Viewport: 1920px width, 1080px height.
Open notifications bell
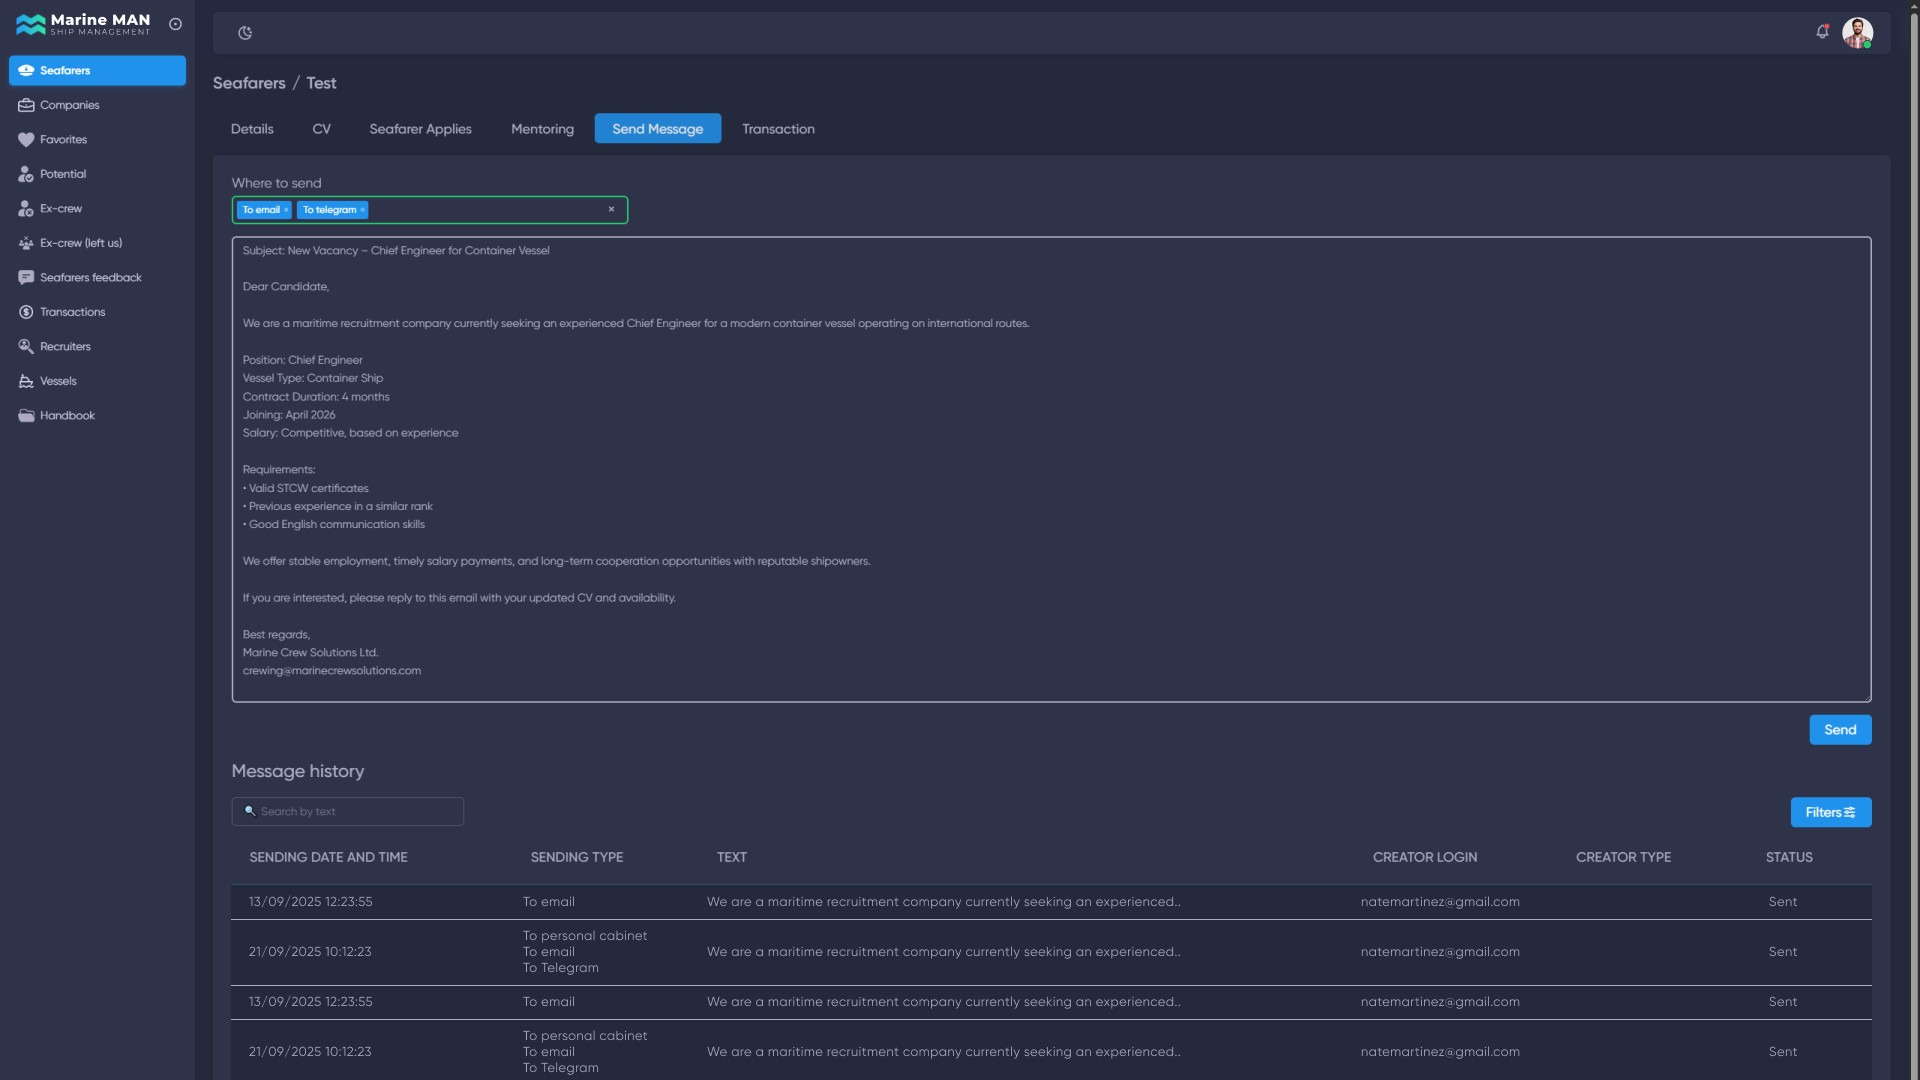pos(1822,32)
